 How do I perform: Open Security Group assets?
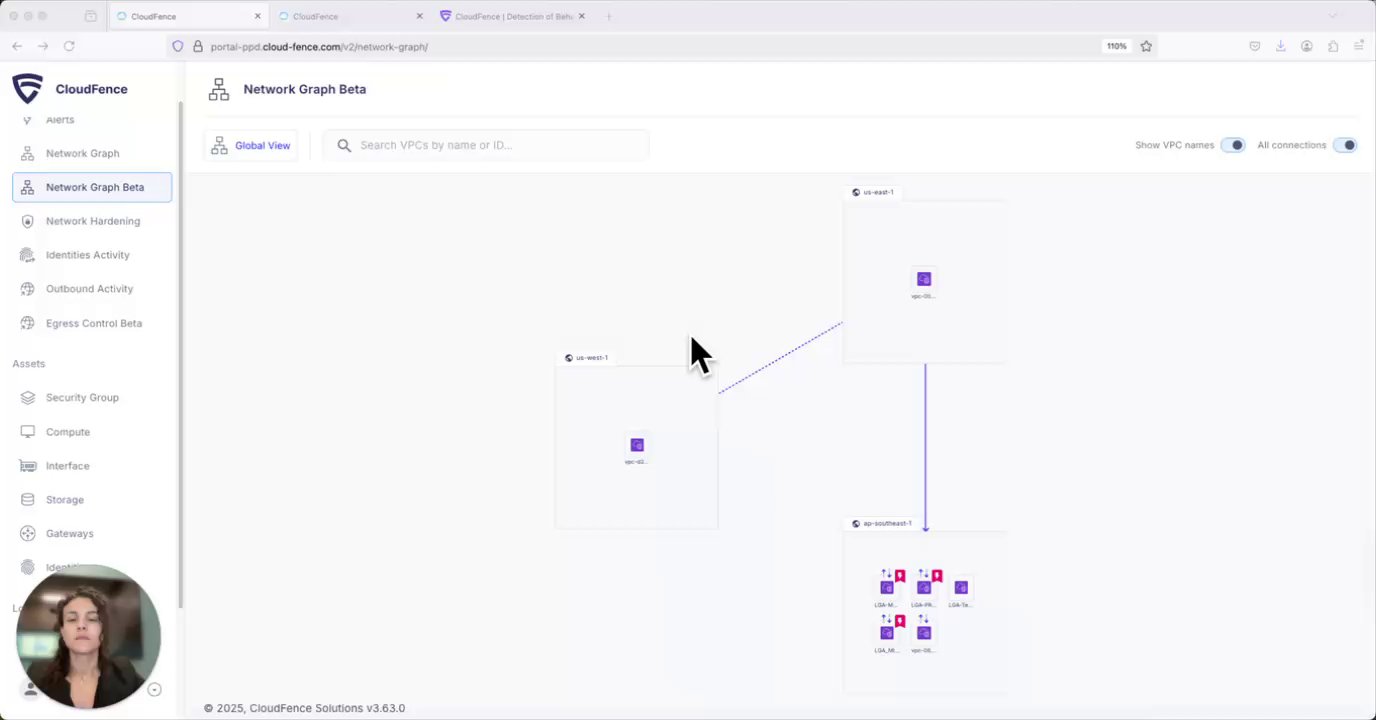92,397
